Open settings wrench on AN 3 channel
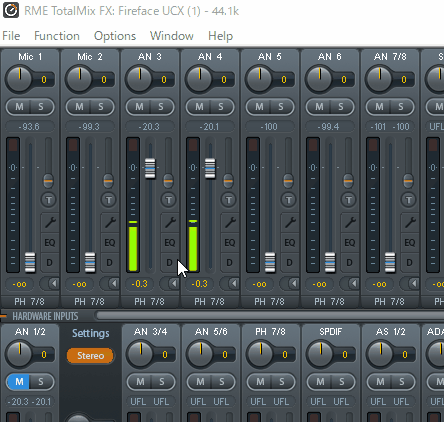The width and height of the screenshot is (444, 422). click(x=170, y=222)
